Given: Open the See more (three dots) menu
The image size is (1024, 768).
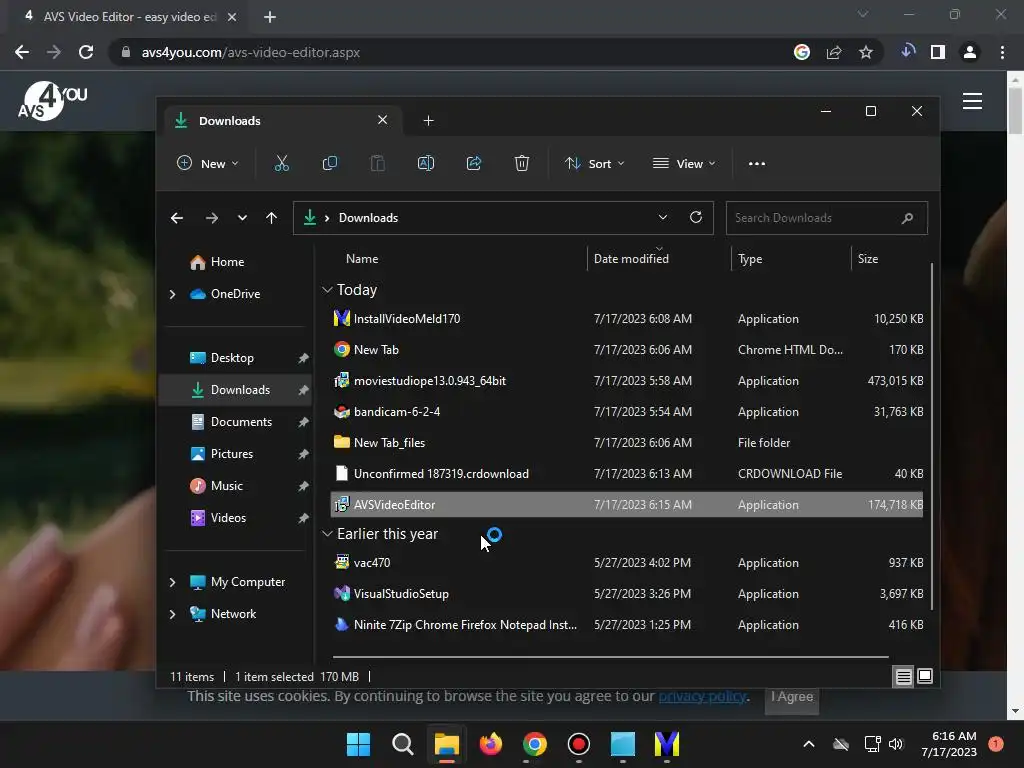Looking at the screenshot, I should point(757,163).
